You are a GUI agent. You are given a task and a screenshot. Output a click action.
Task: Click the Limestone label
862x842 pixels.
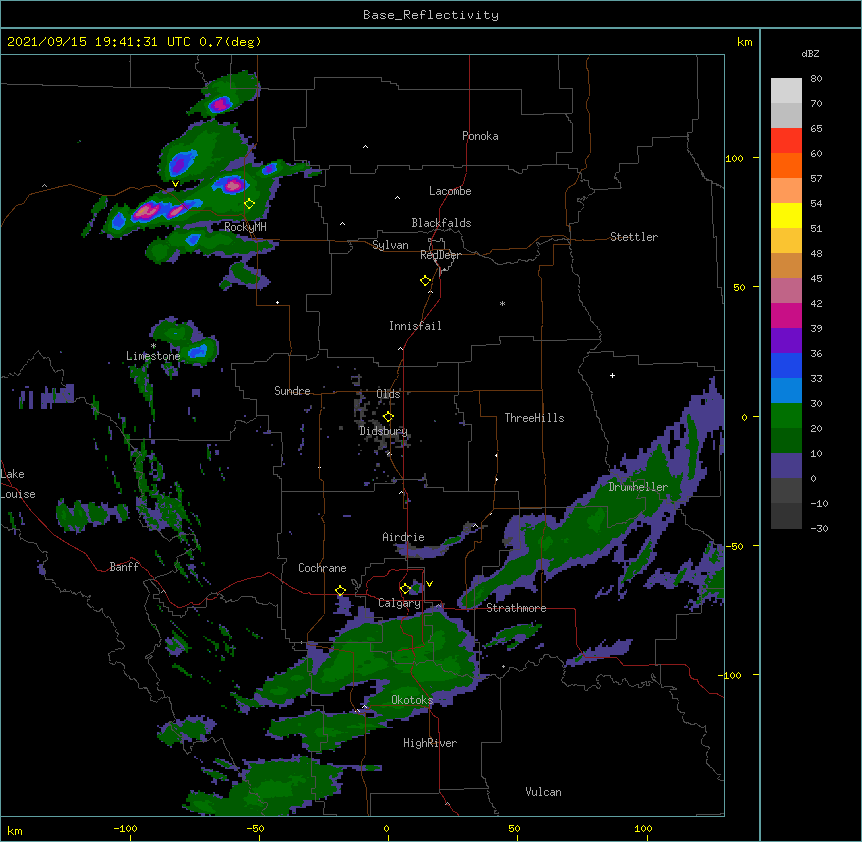tap(153, 356)
